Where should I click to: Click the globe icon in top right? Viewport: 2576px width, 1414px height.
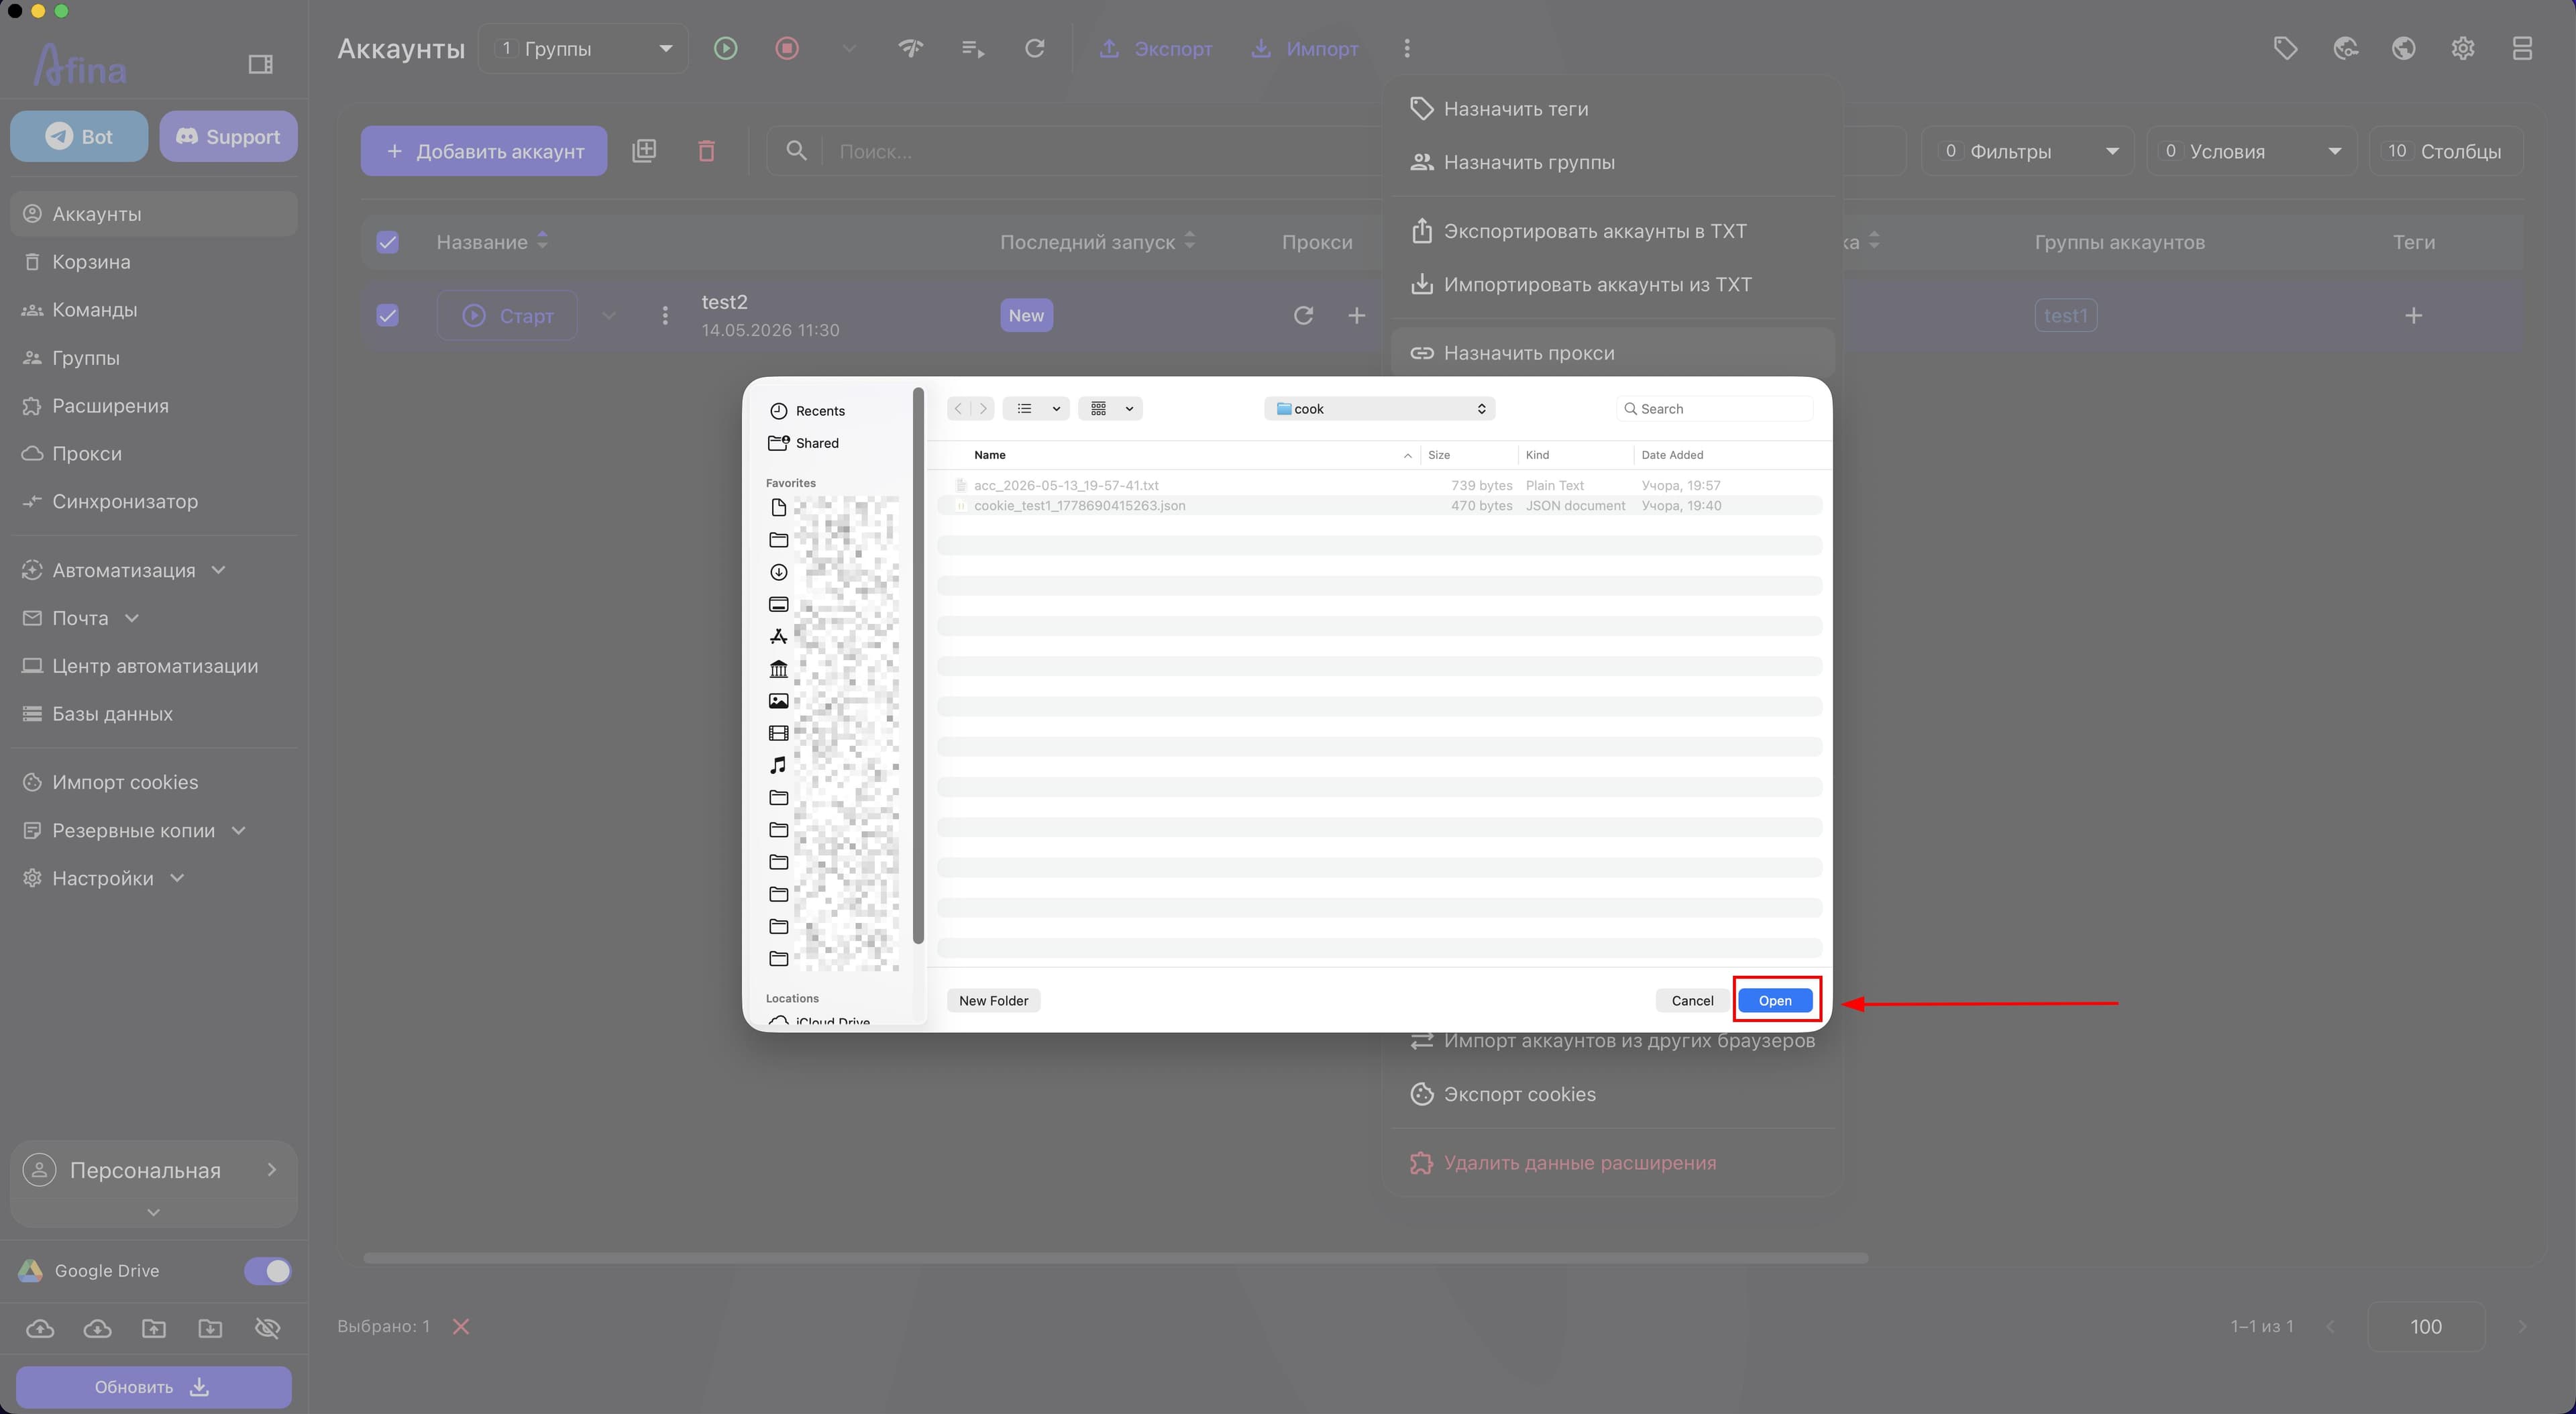[x=2404, y=48]
